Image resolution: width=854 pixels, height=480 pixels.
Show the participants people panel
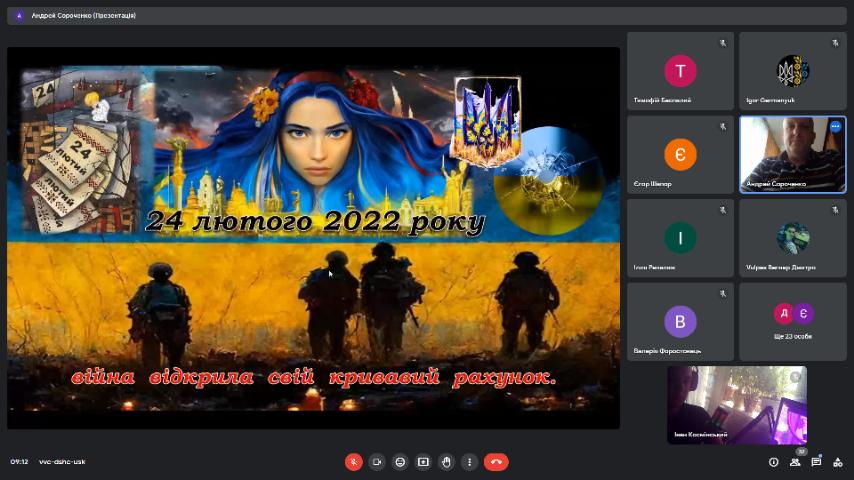795,462
